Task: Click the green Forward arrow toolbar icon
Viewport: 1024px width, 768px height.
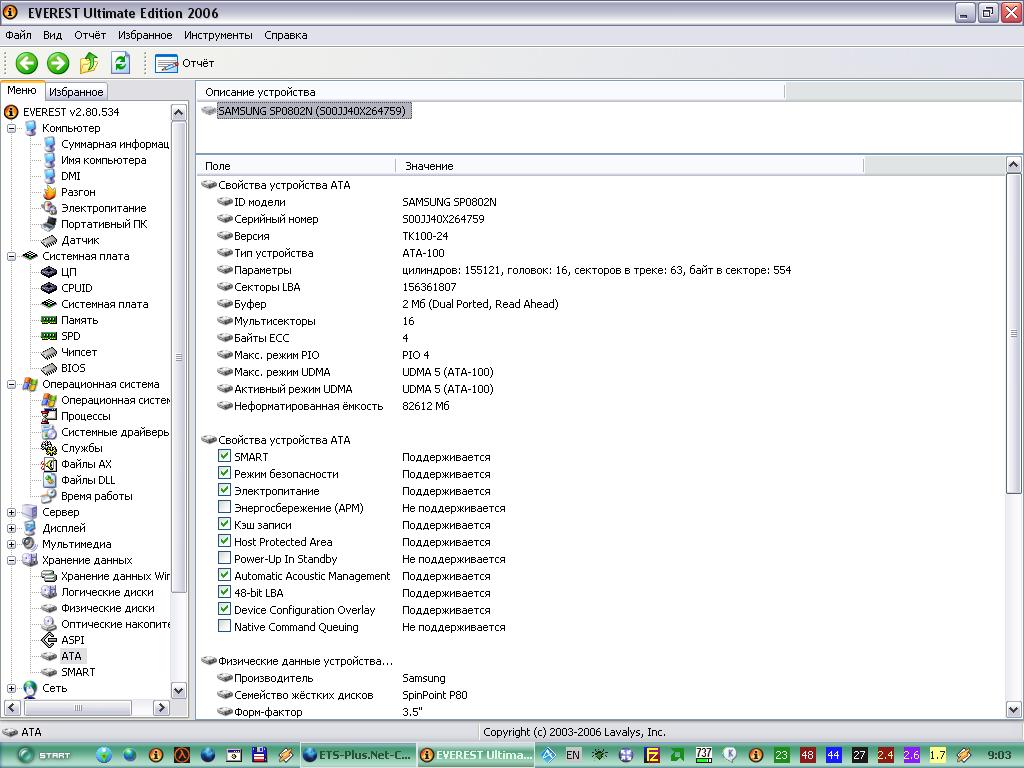Action: [58, 63]
